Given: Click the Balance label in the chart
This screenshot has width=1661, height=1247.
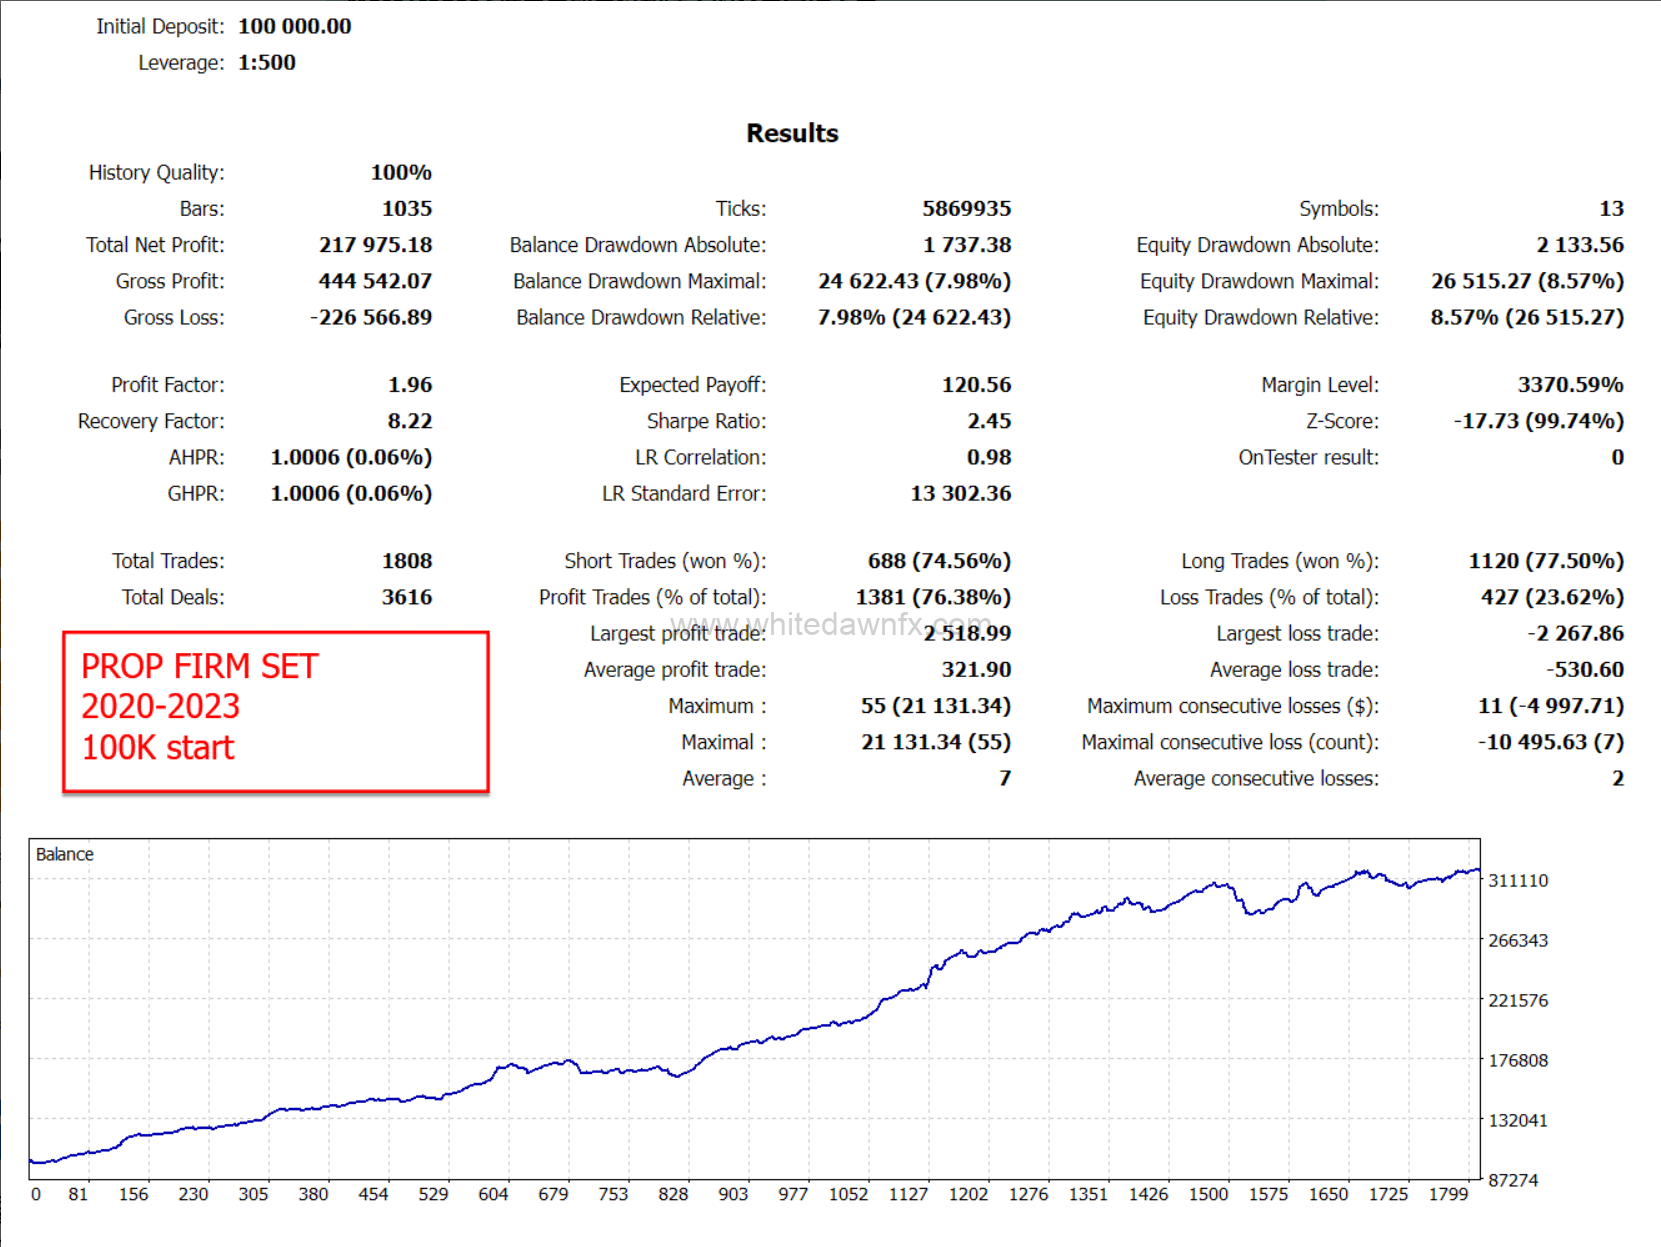Looking at the screenshot, I should (64, 854).
